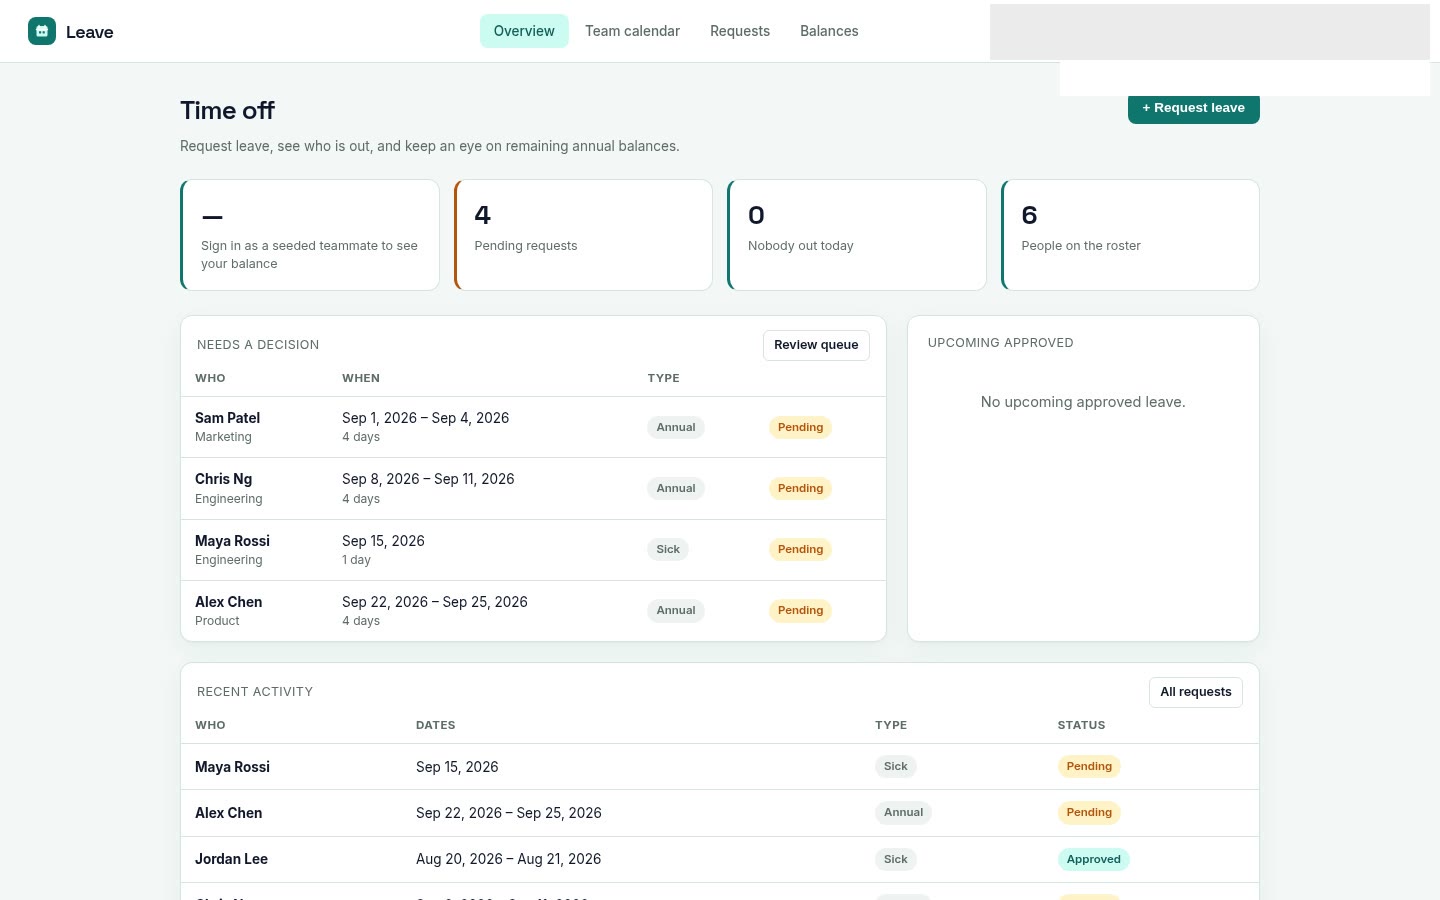The height and width of the screenshot is (900, 1440).
Task: Select the Pending requests card
Action: click(x=583, y=235)
